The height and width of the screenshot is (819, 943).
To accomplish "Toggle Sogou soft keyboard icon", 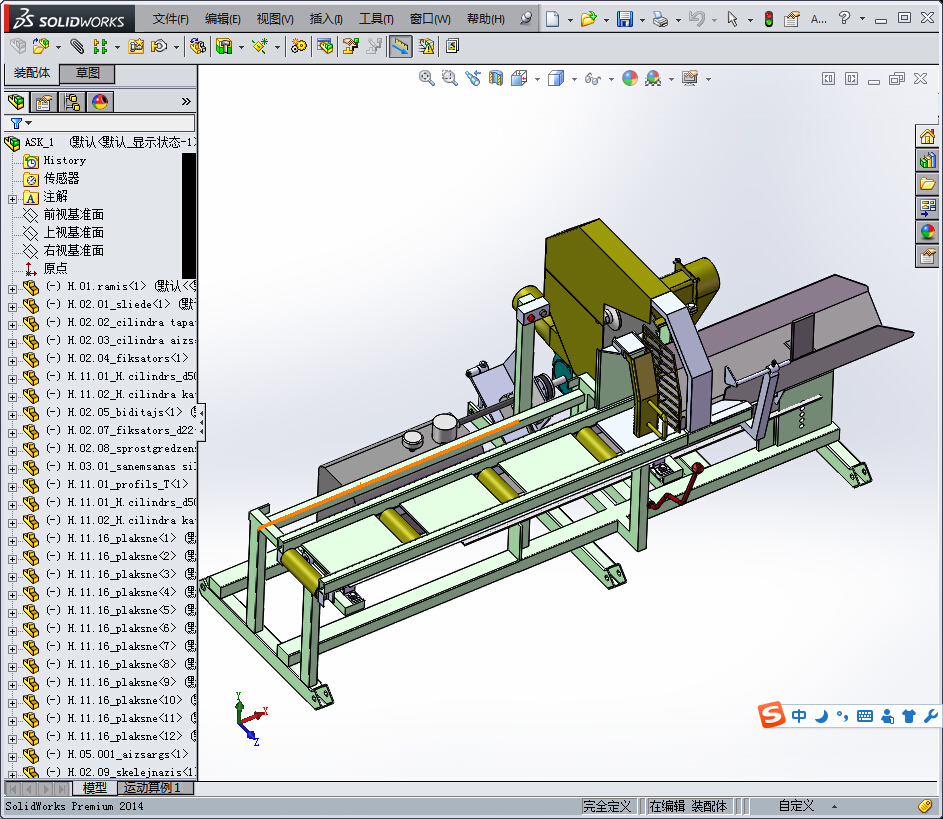I will (x=864, y=716).
